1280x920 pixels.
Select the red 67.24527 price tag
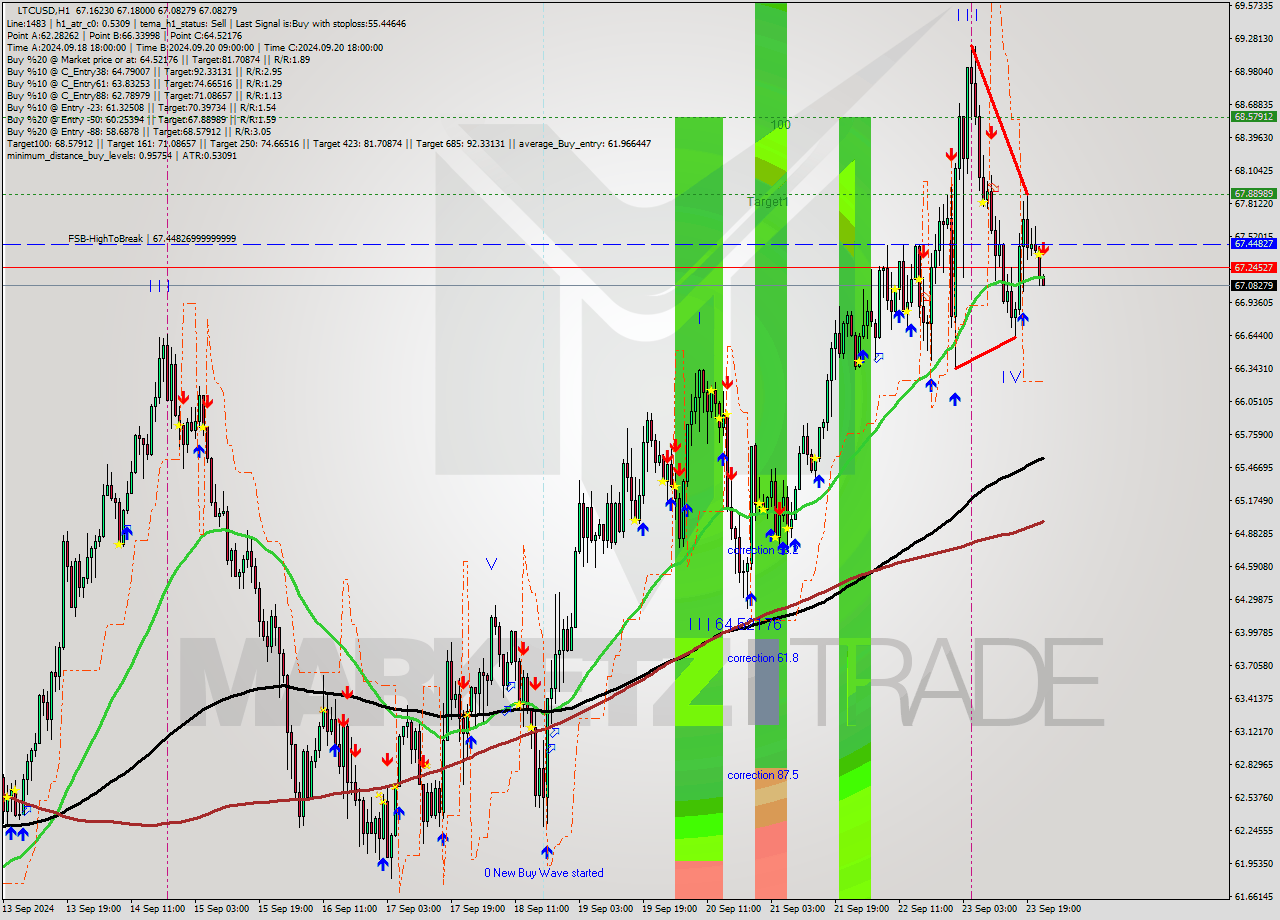click(1253, 268)
